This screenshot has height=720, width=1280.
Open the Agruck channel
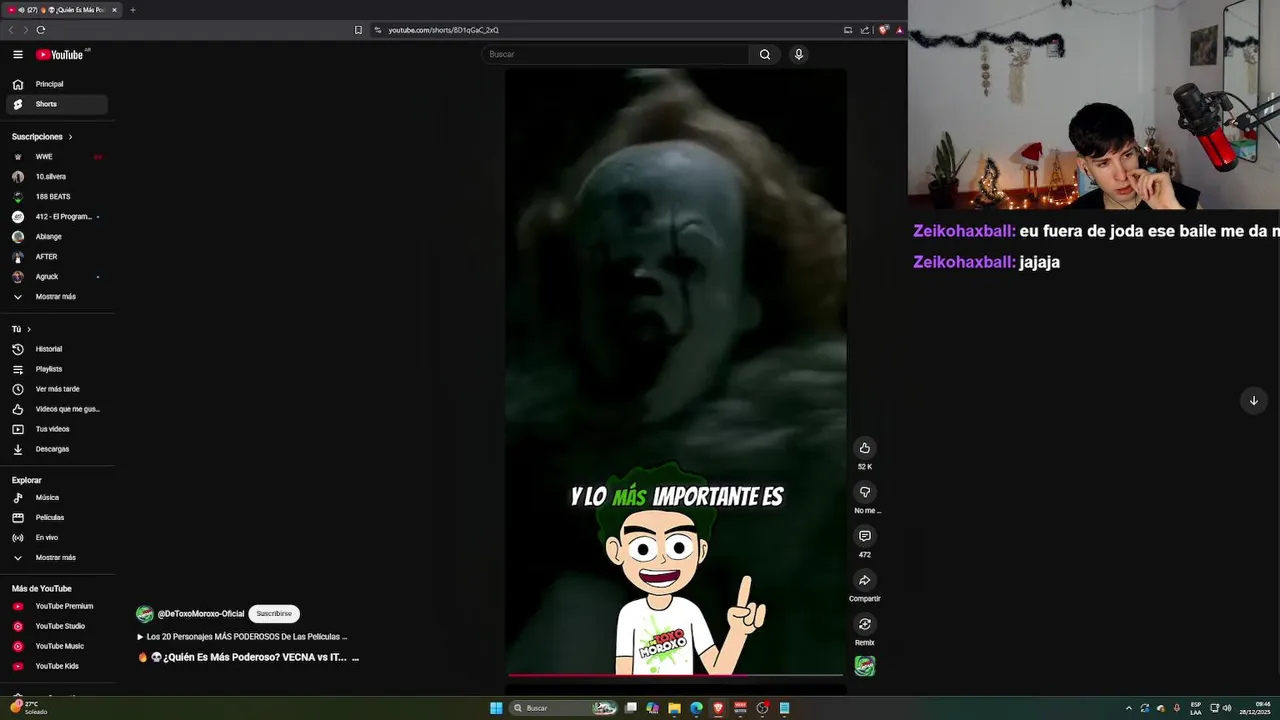pyautogui.click(x=57, y=277)
